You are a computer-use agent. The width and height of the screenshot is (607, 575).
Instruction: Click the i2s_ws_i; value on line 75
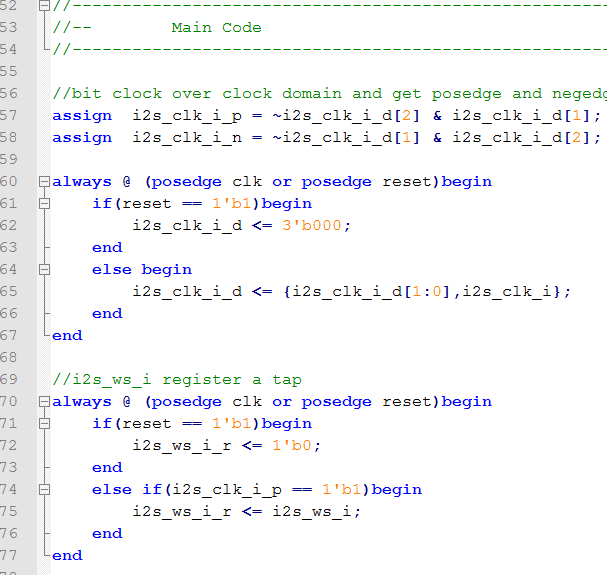click(x=317, y=512)
